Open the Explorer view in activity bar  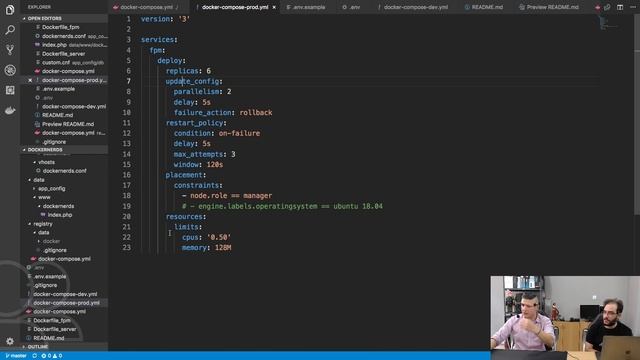(10, 9)
